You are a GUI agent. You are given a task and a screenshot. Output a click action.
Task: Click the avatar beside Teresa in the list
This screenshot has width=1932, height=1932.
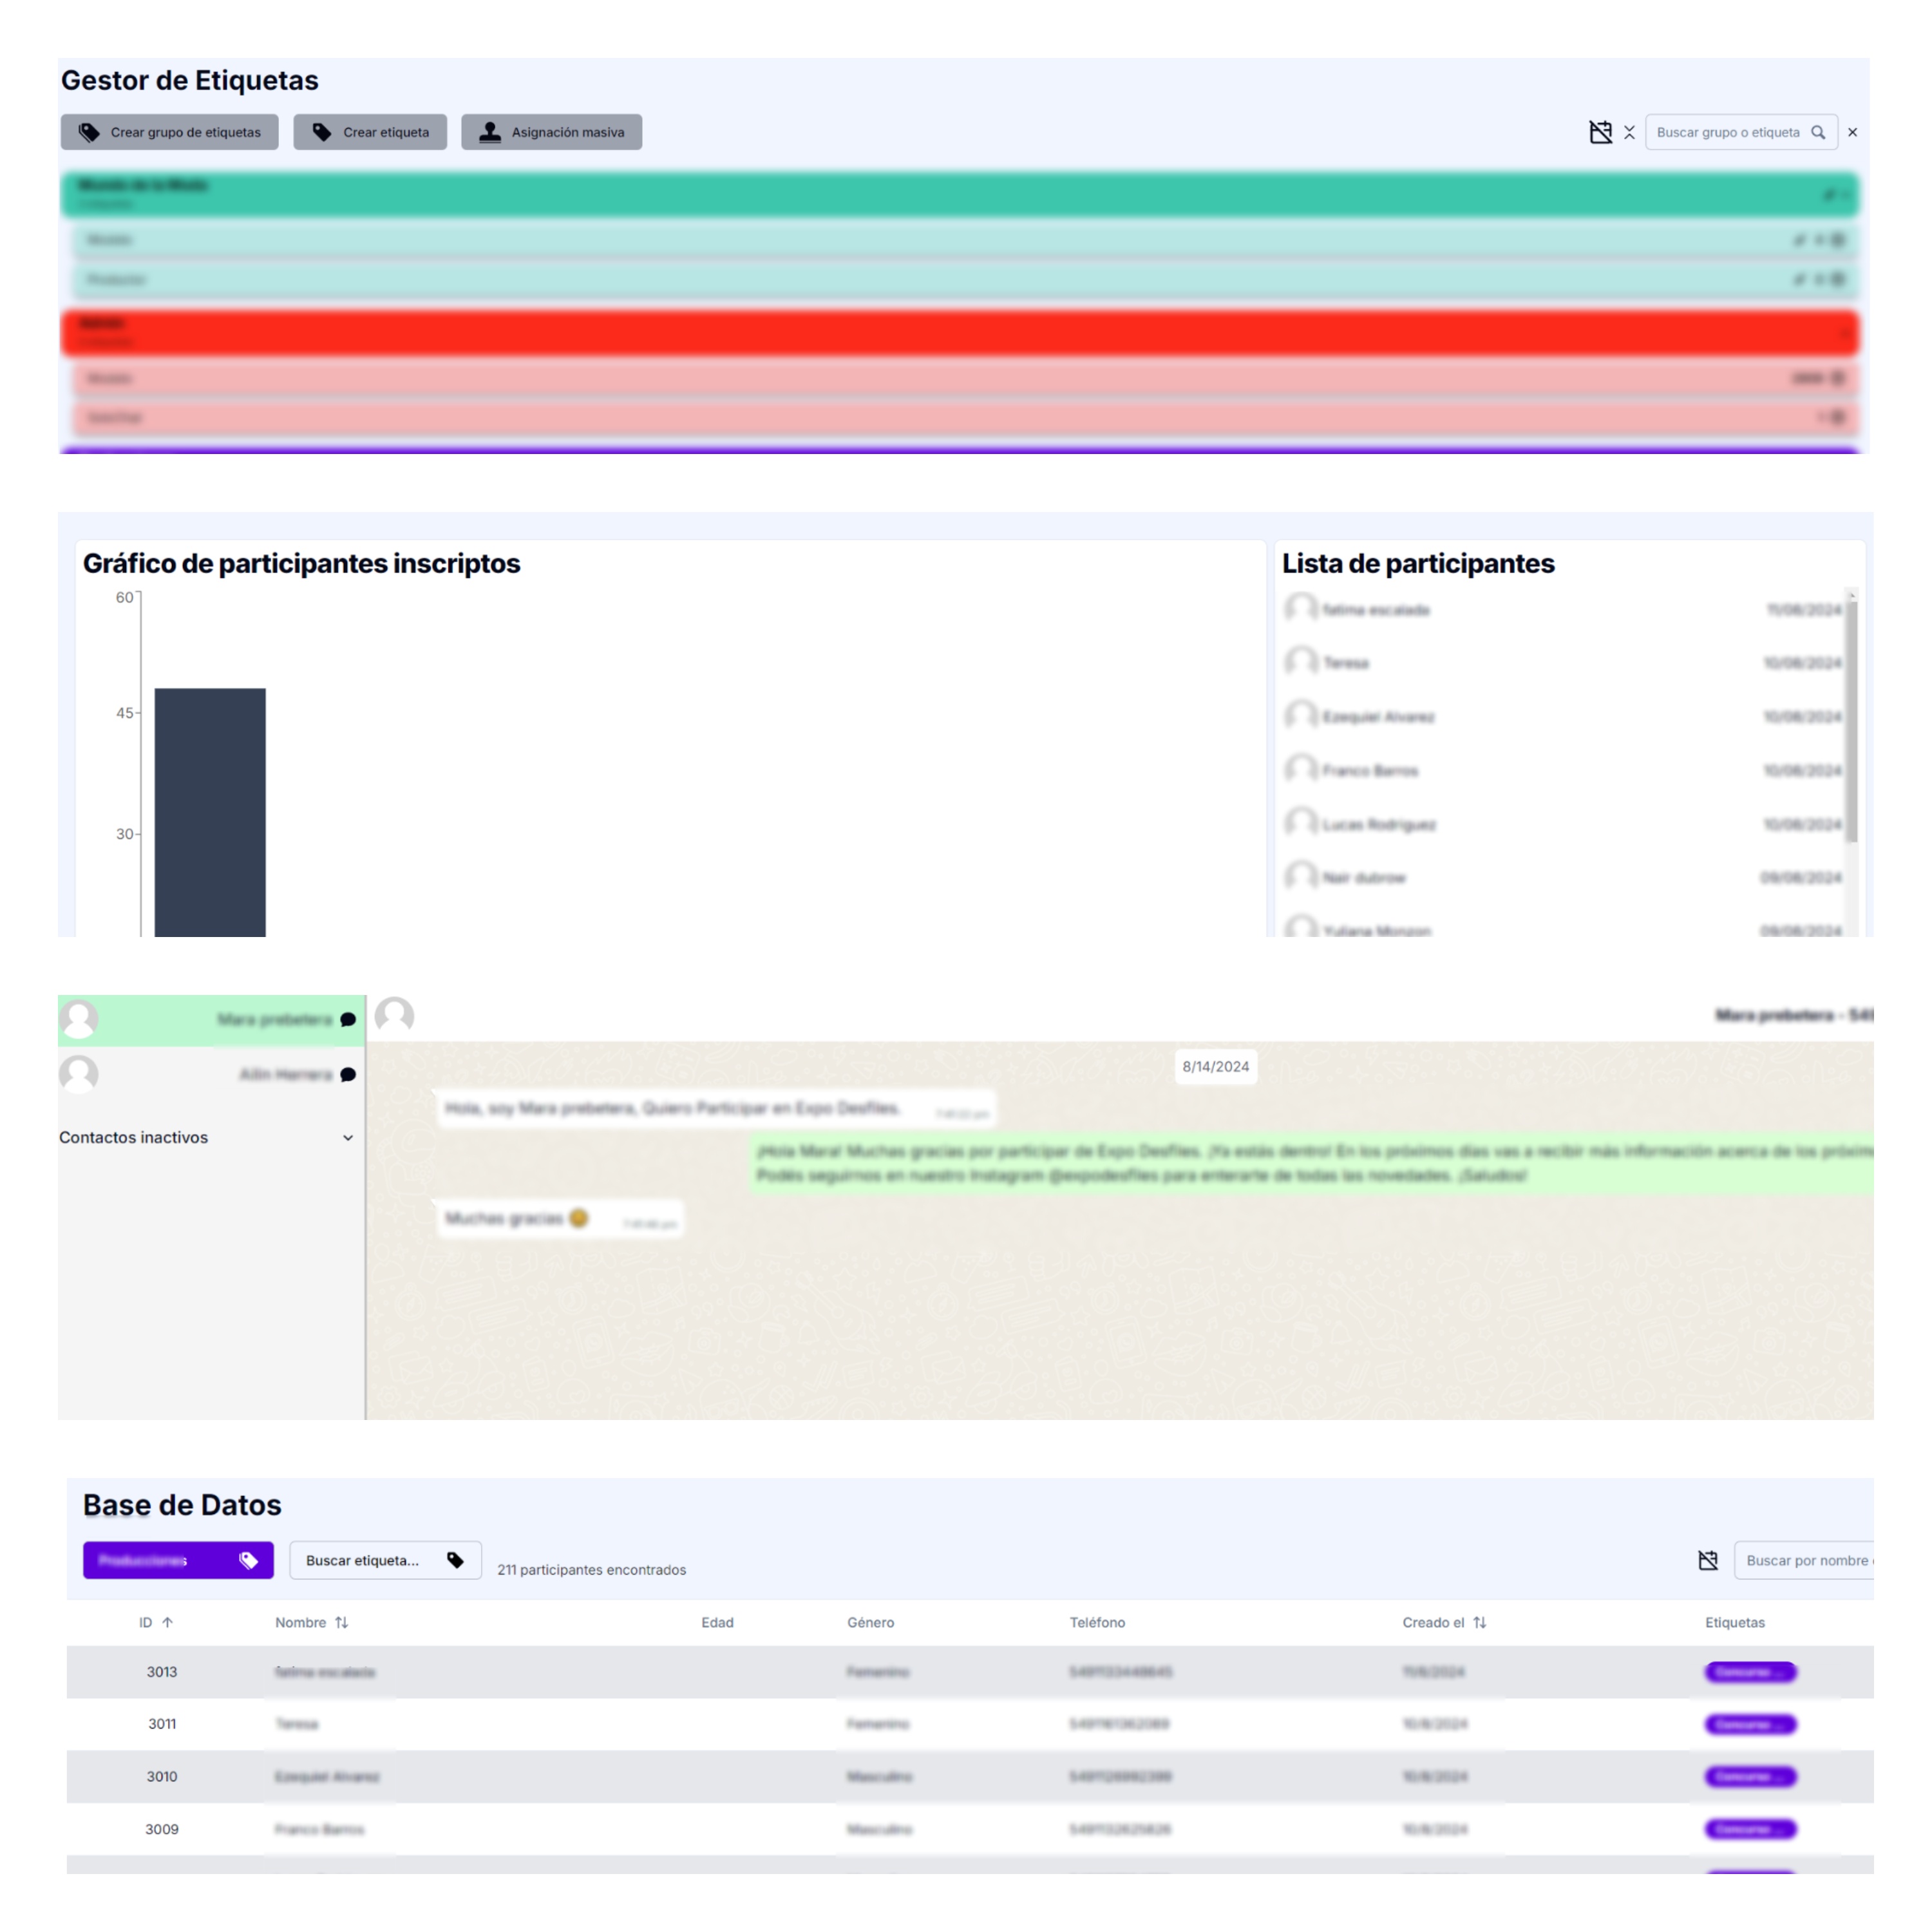pyautogui.click(x=1300, y=662)
